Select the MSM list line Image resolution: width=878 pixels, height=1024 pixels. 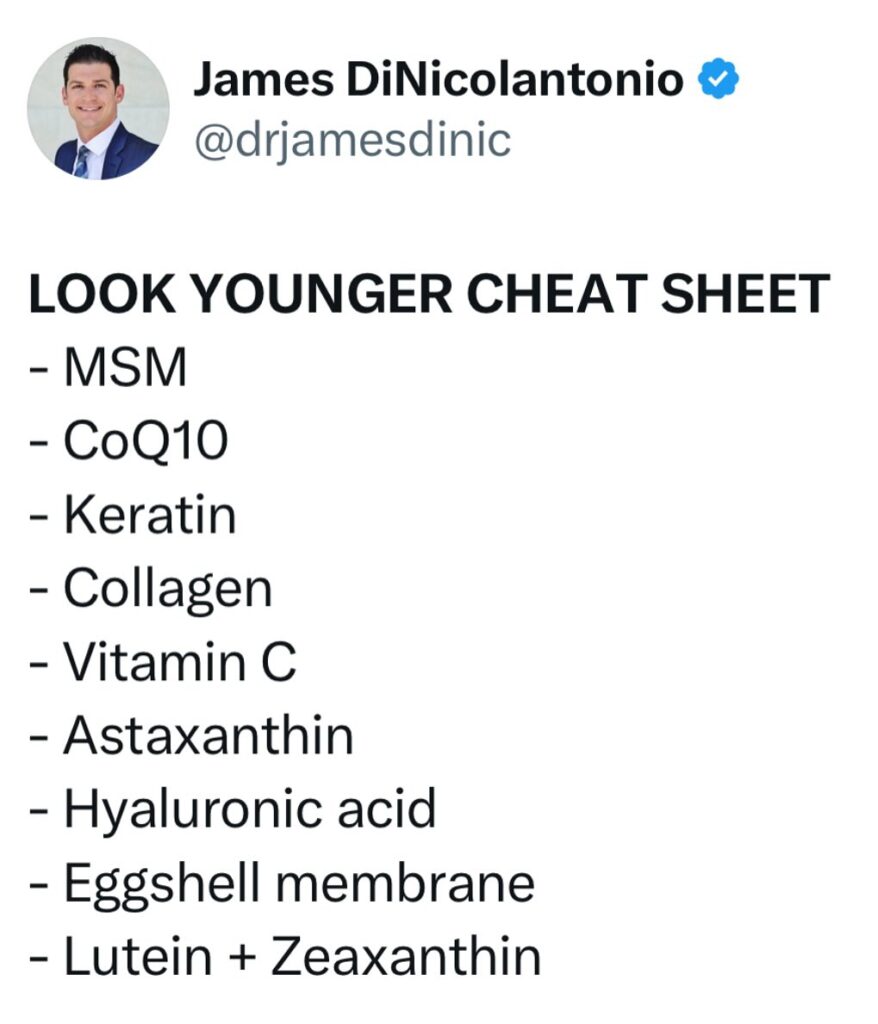(108, 368)
